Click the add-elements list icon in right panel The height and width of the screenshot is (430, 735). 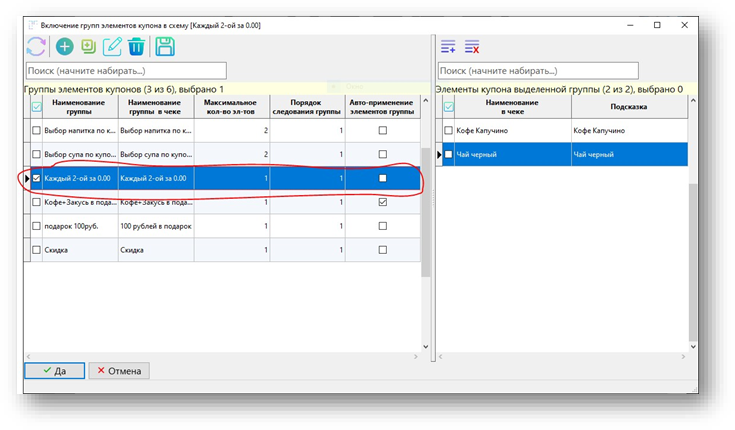point(448,46)
